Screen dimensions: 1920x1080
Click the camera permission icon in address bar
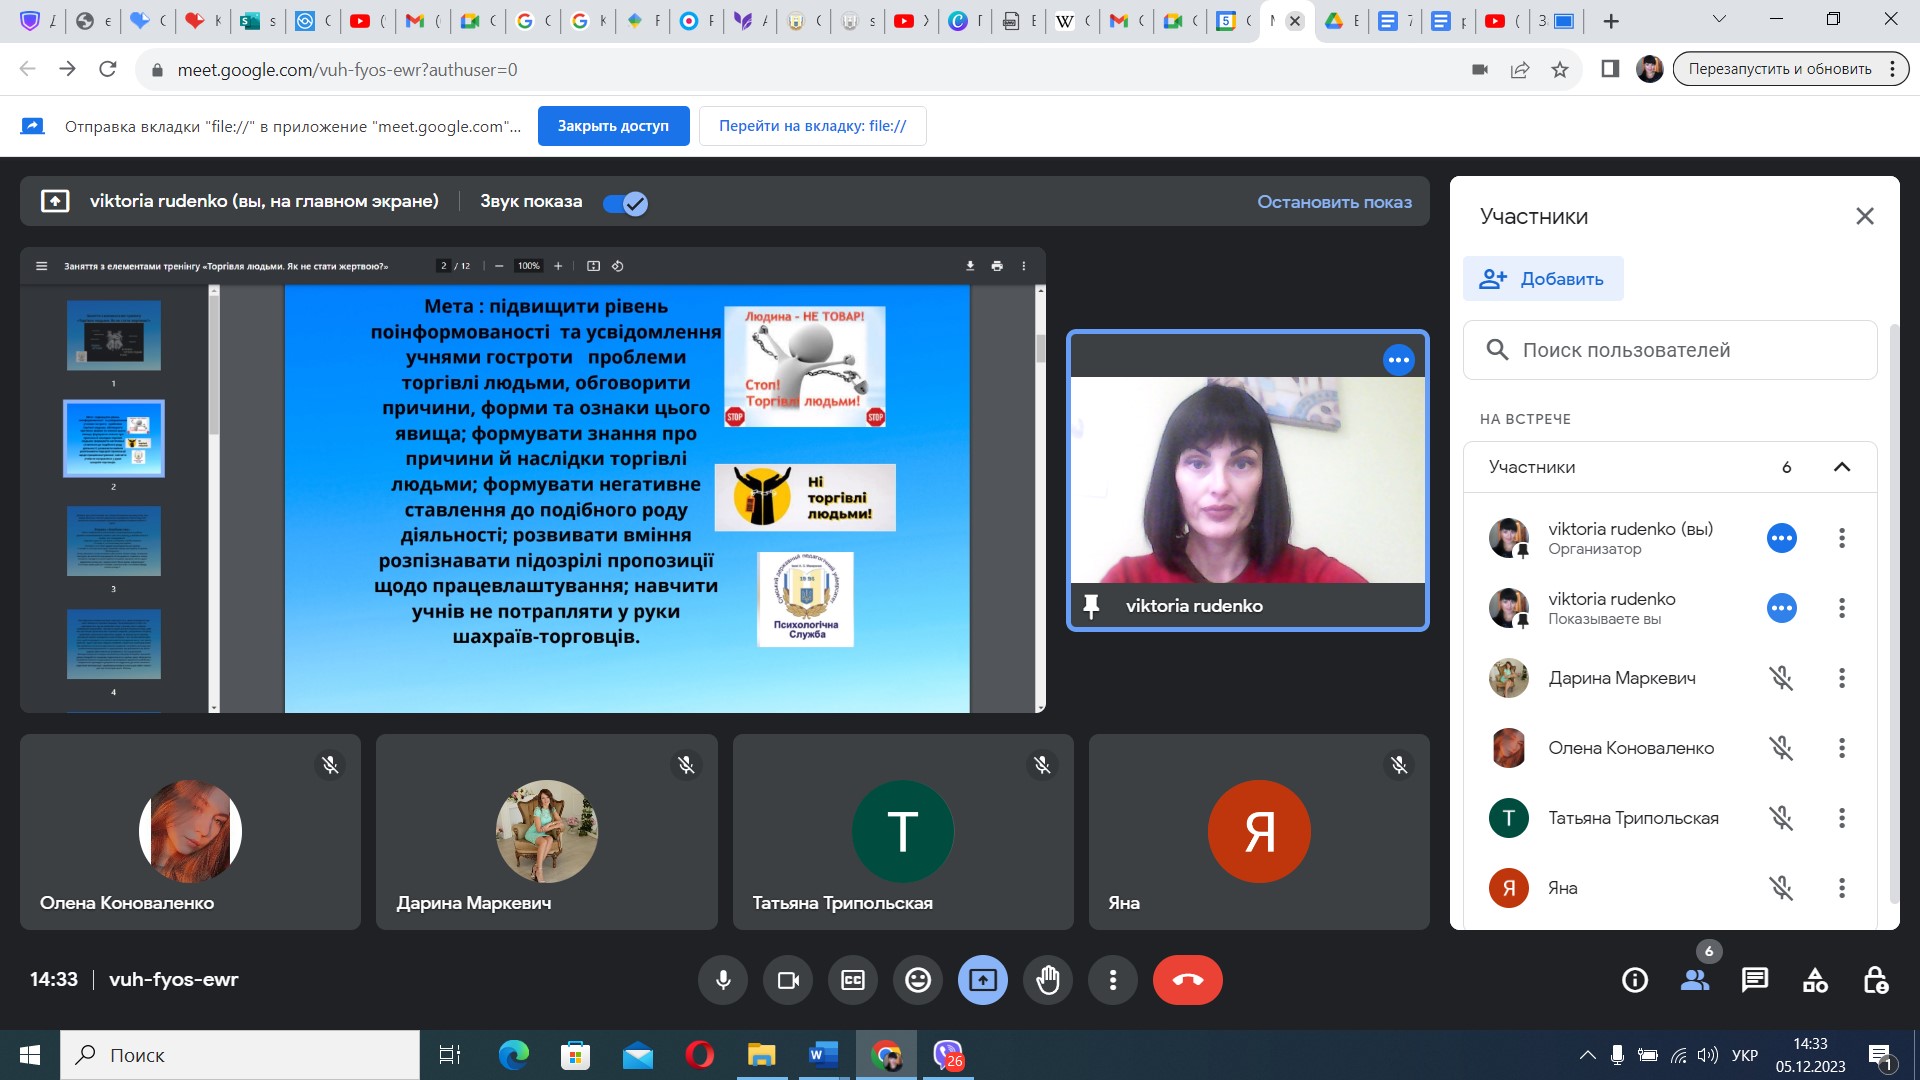click(1480, 69)
